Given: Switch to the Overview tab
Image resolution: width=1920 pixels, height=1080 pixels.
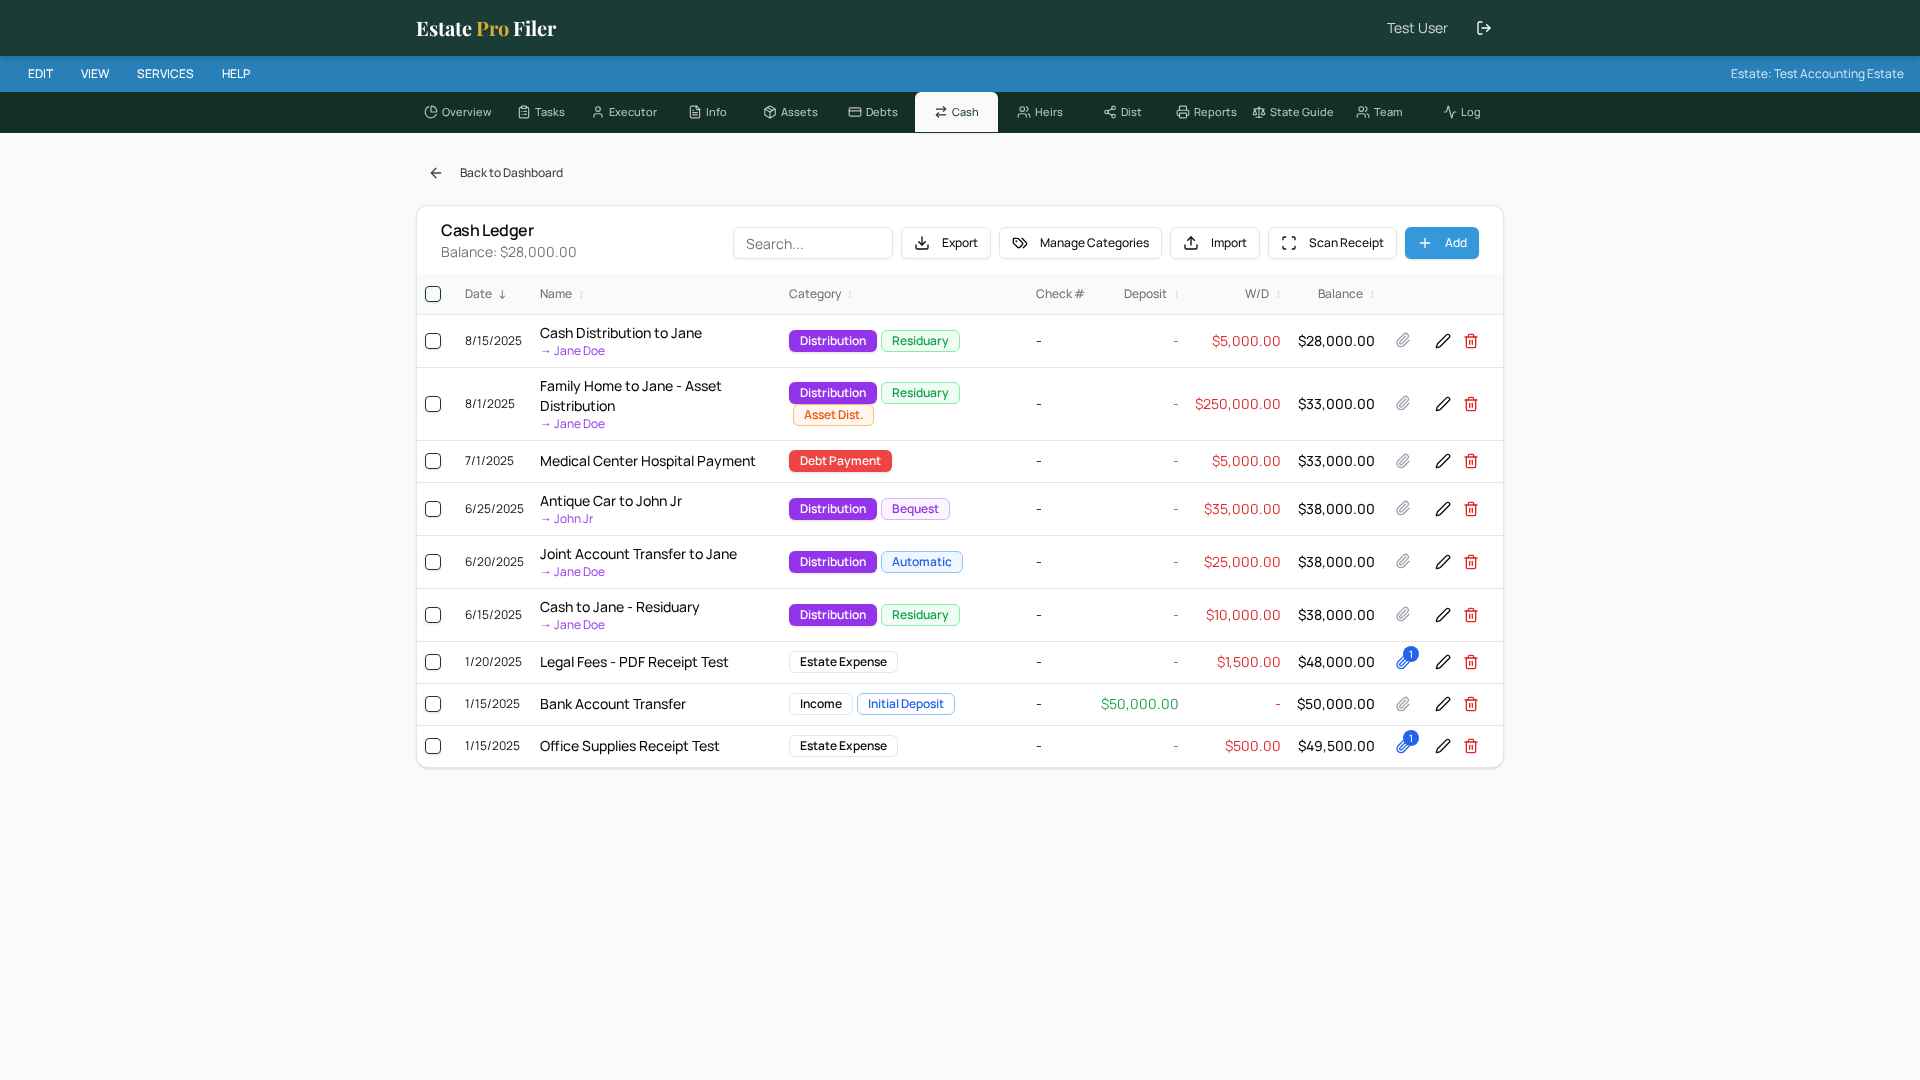Looking at the screenshot, I should point(458,112).
